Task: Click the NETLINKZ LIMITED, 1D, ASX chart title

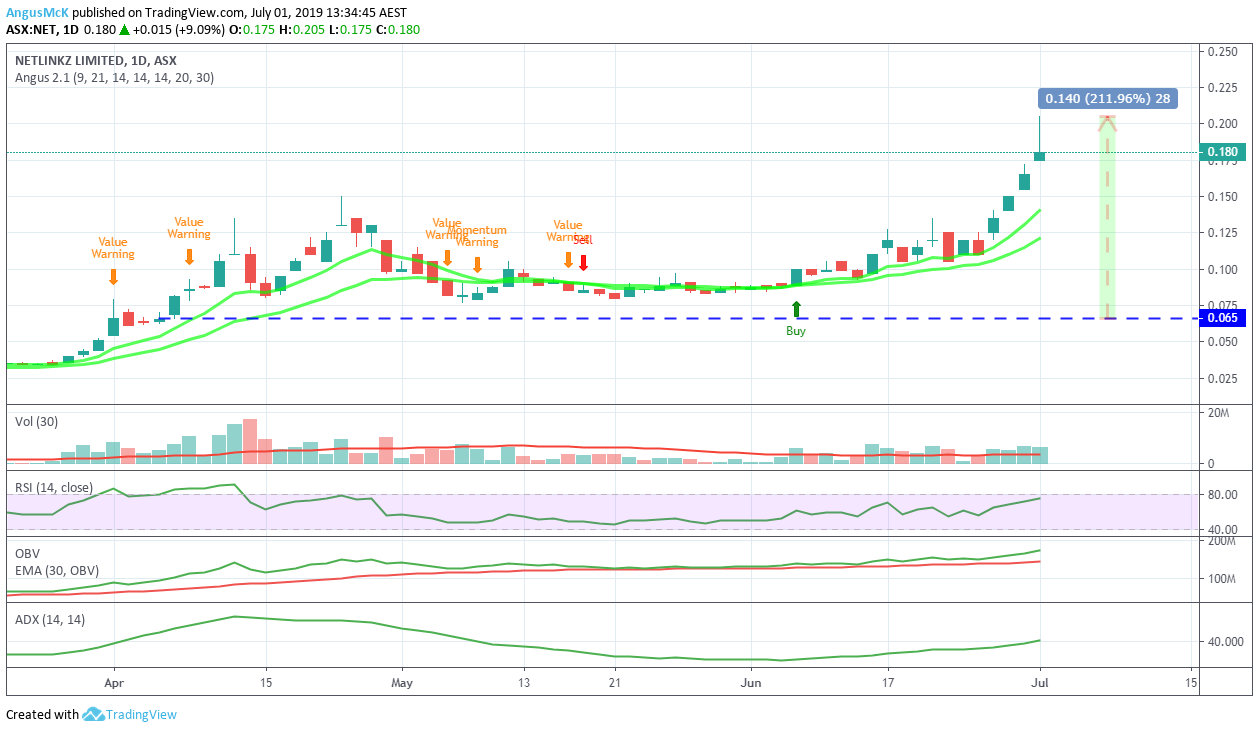Action: tap(95, 60)
